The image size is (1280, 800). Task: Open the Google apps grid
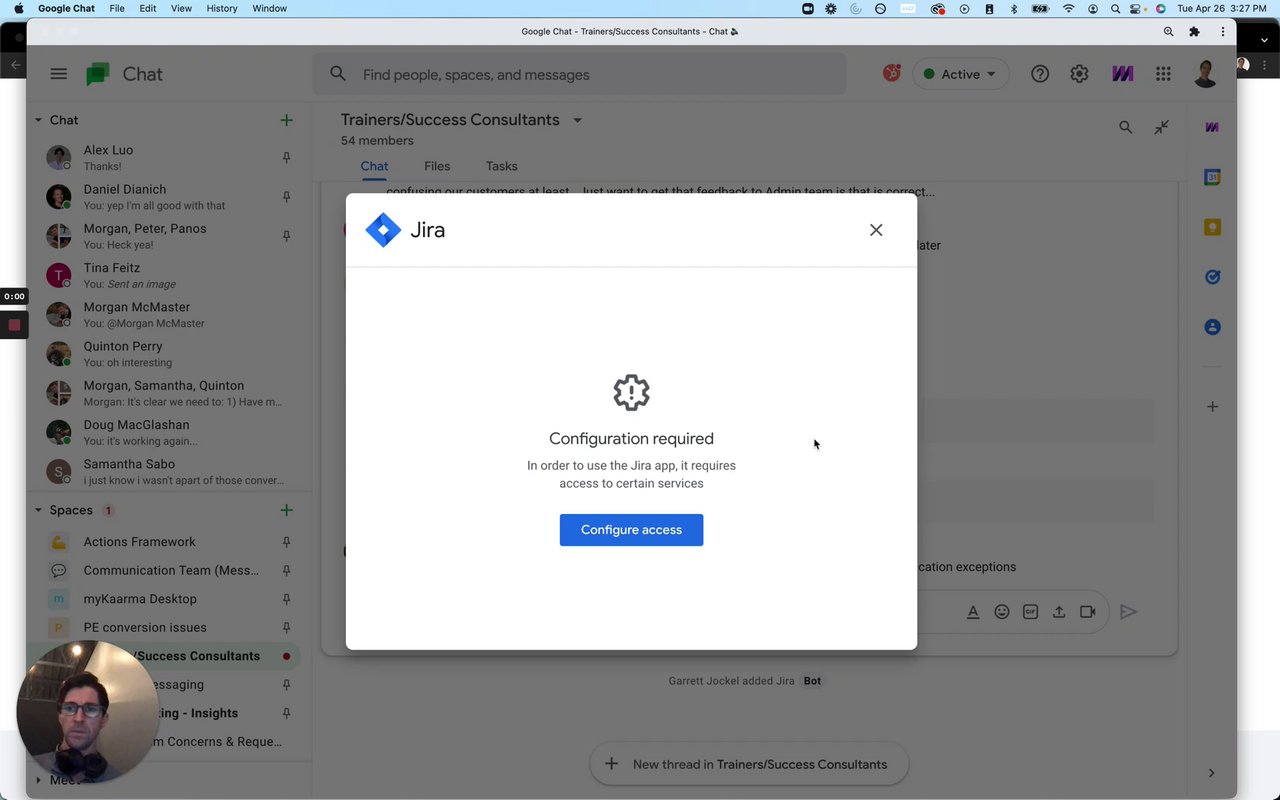tap(1163, 74)
